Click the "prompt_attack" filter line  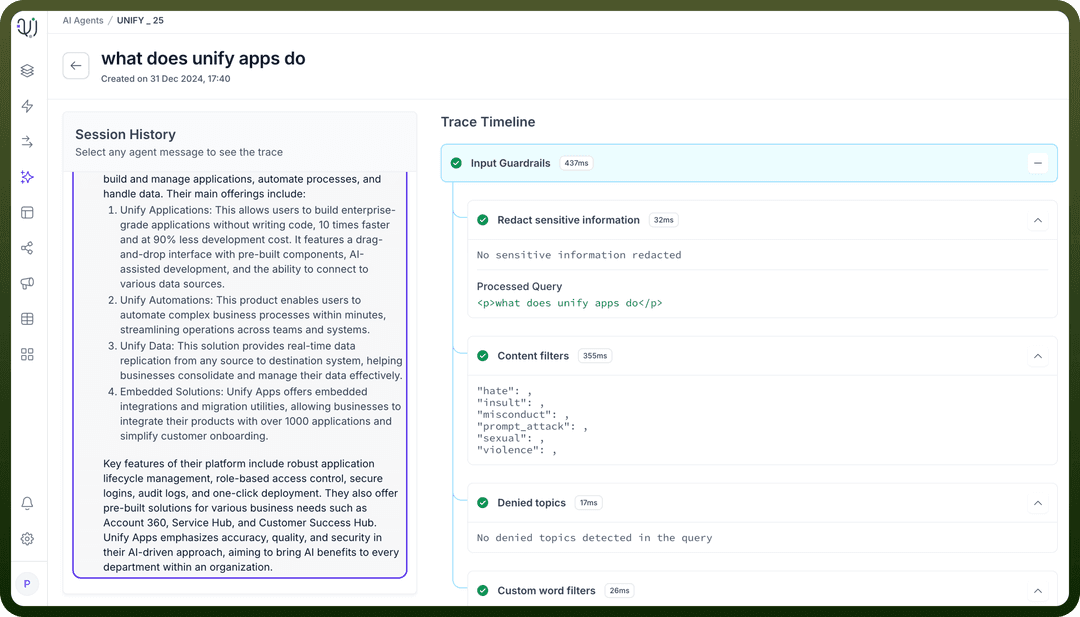tap(532, 426)
